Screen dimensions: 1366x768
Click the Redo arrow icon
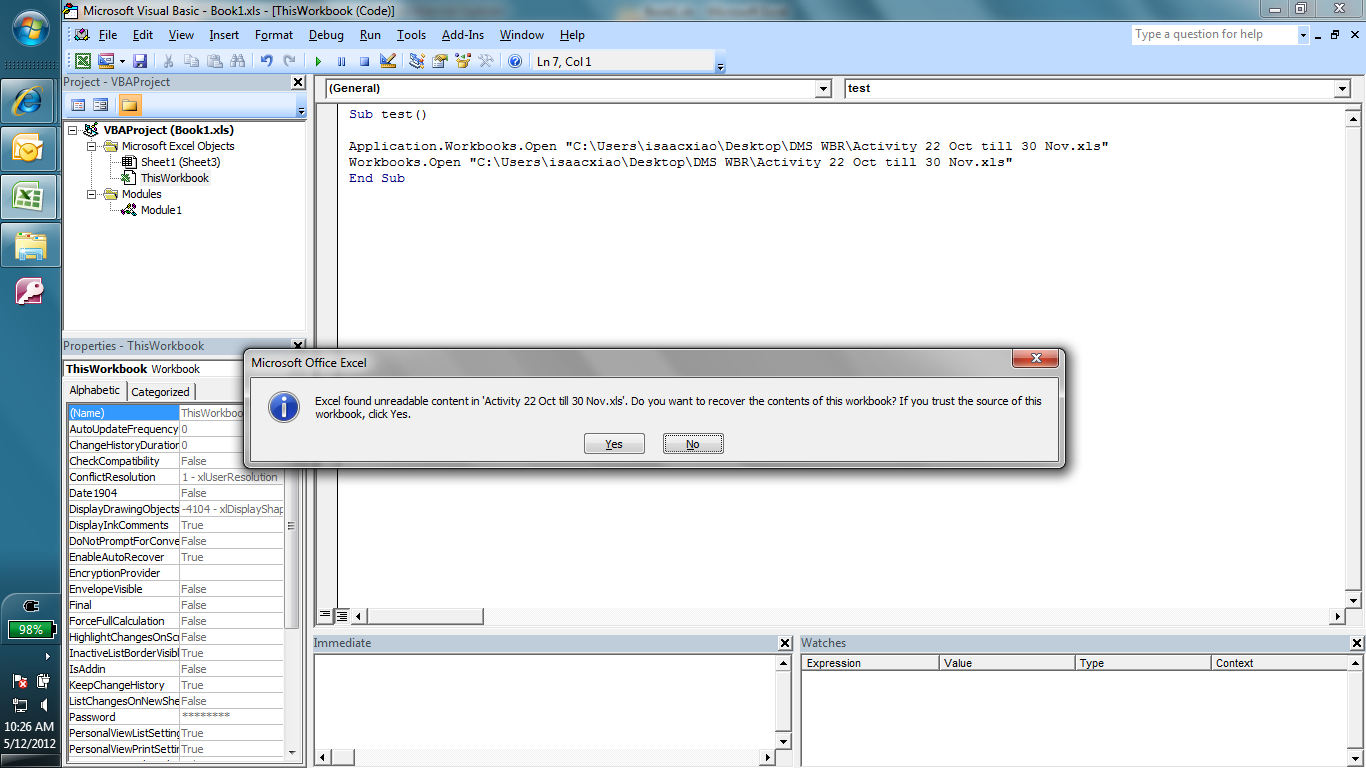[289, 61]
